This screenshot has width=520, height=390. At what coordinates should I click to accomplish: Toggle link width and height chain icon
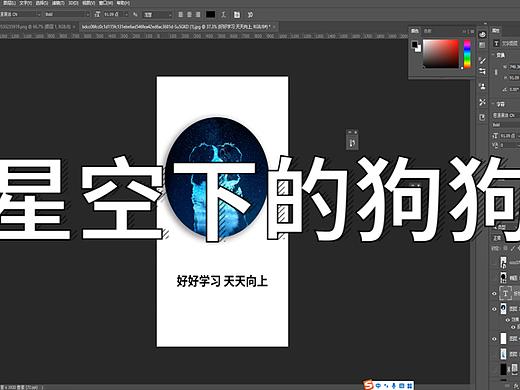(x=496, y=72)
